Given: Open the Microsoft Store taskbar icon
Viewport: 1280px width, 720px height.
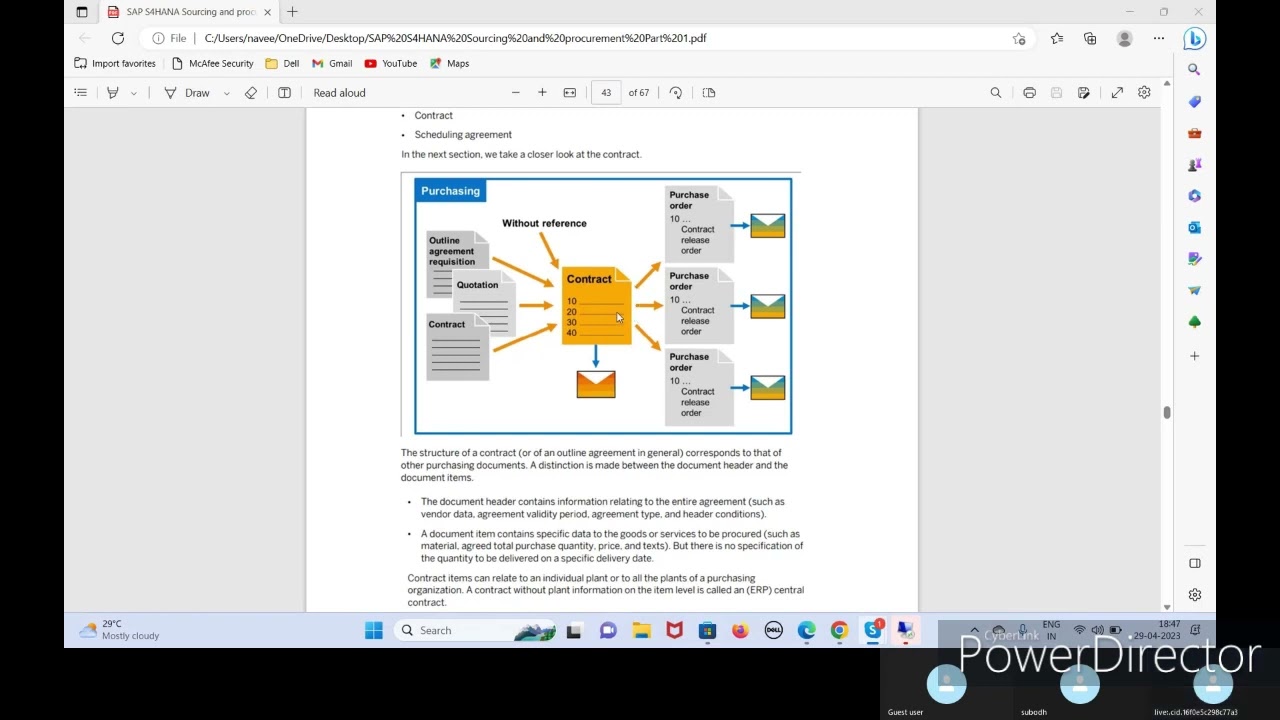Looking at the screenshot, I should (707, 630).
